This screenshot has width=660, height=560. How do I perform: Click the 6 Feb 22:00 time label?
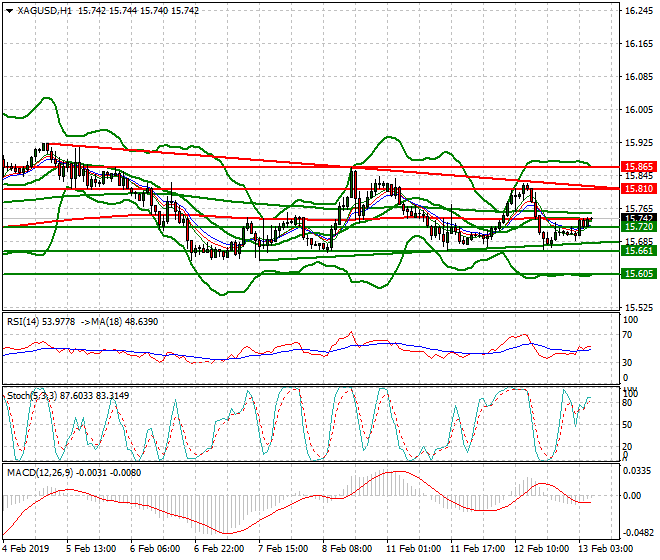(219, 549)
